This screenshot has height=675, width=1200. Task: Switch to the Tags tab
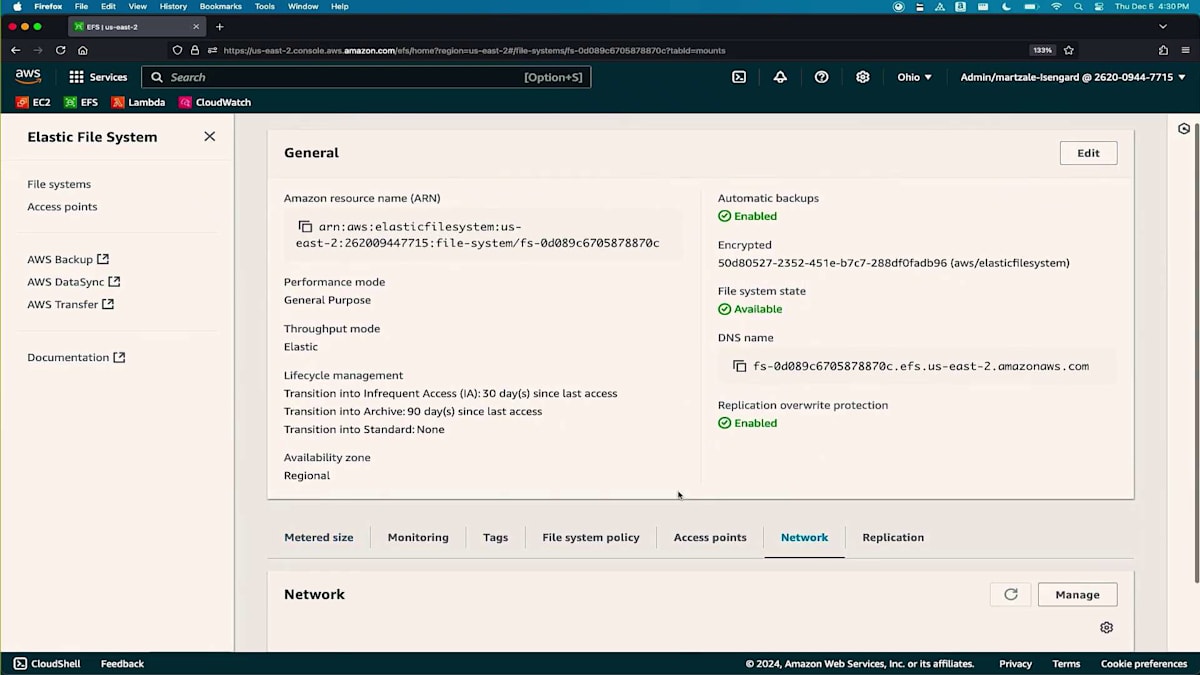point(495,537)
